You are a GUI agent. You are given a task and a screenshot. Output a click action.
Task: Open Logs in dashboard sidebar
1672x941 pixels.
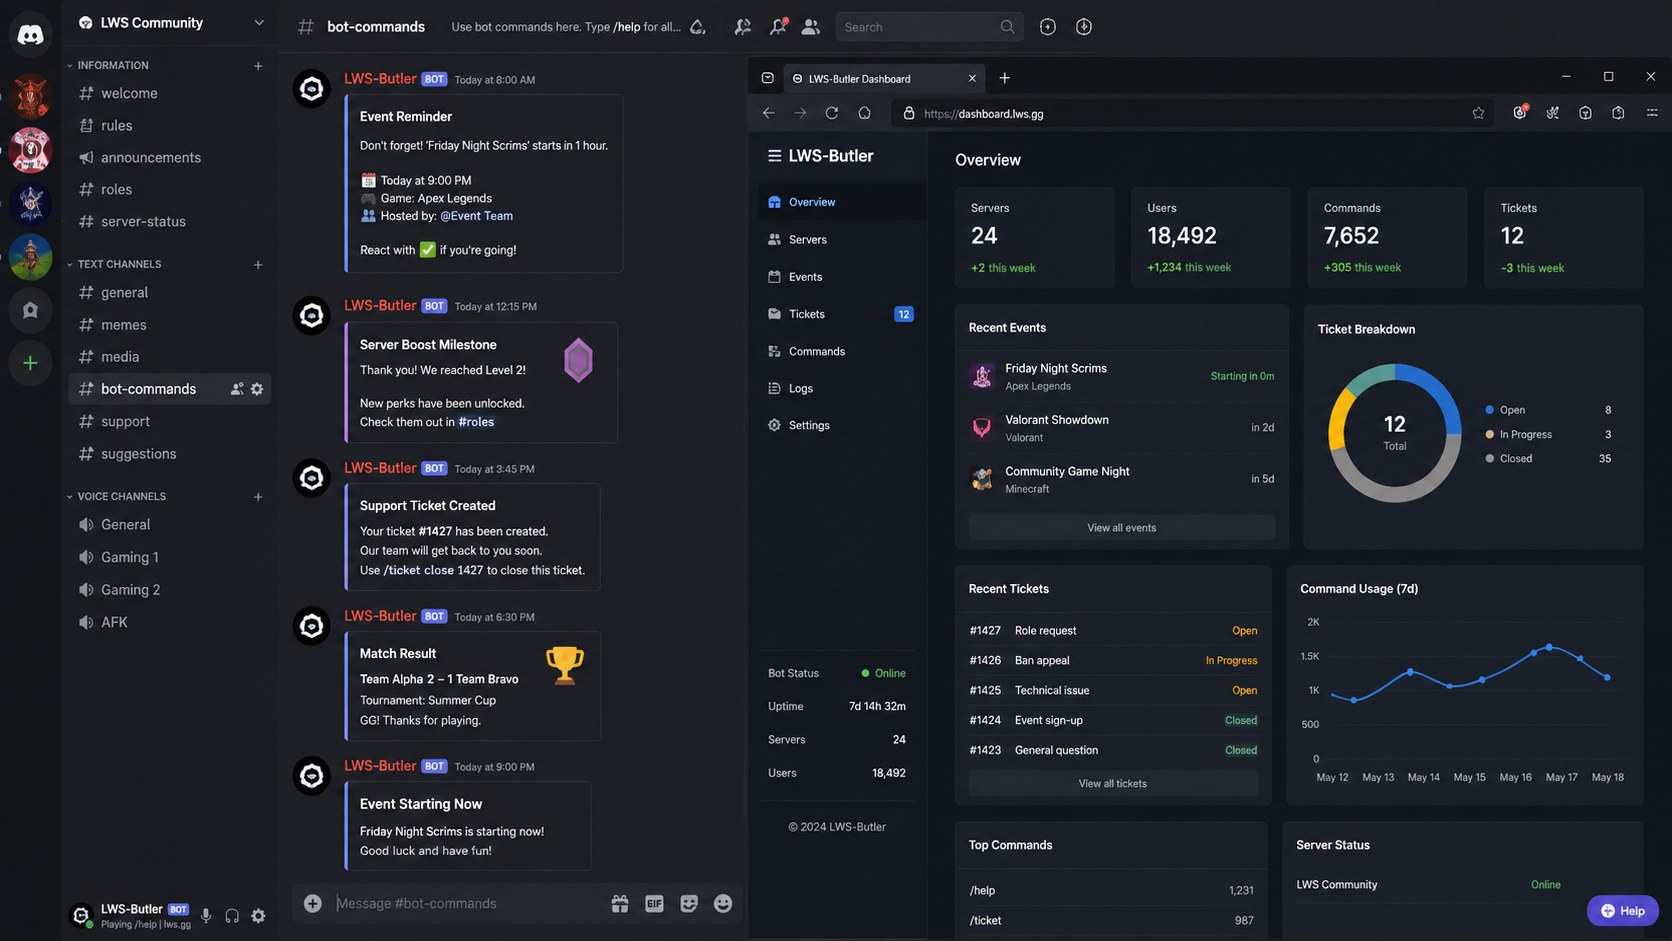click(841, 388)
